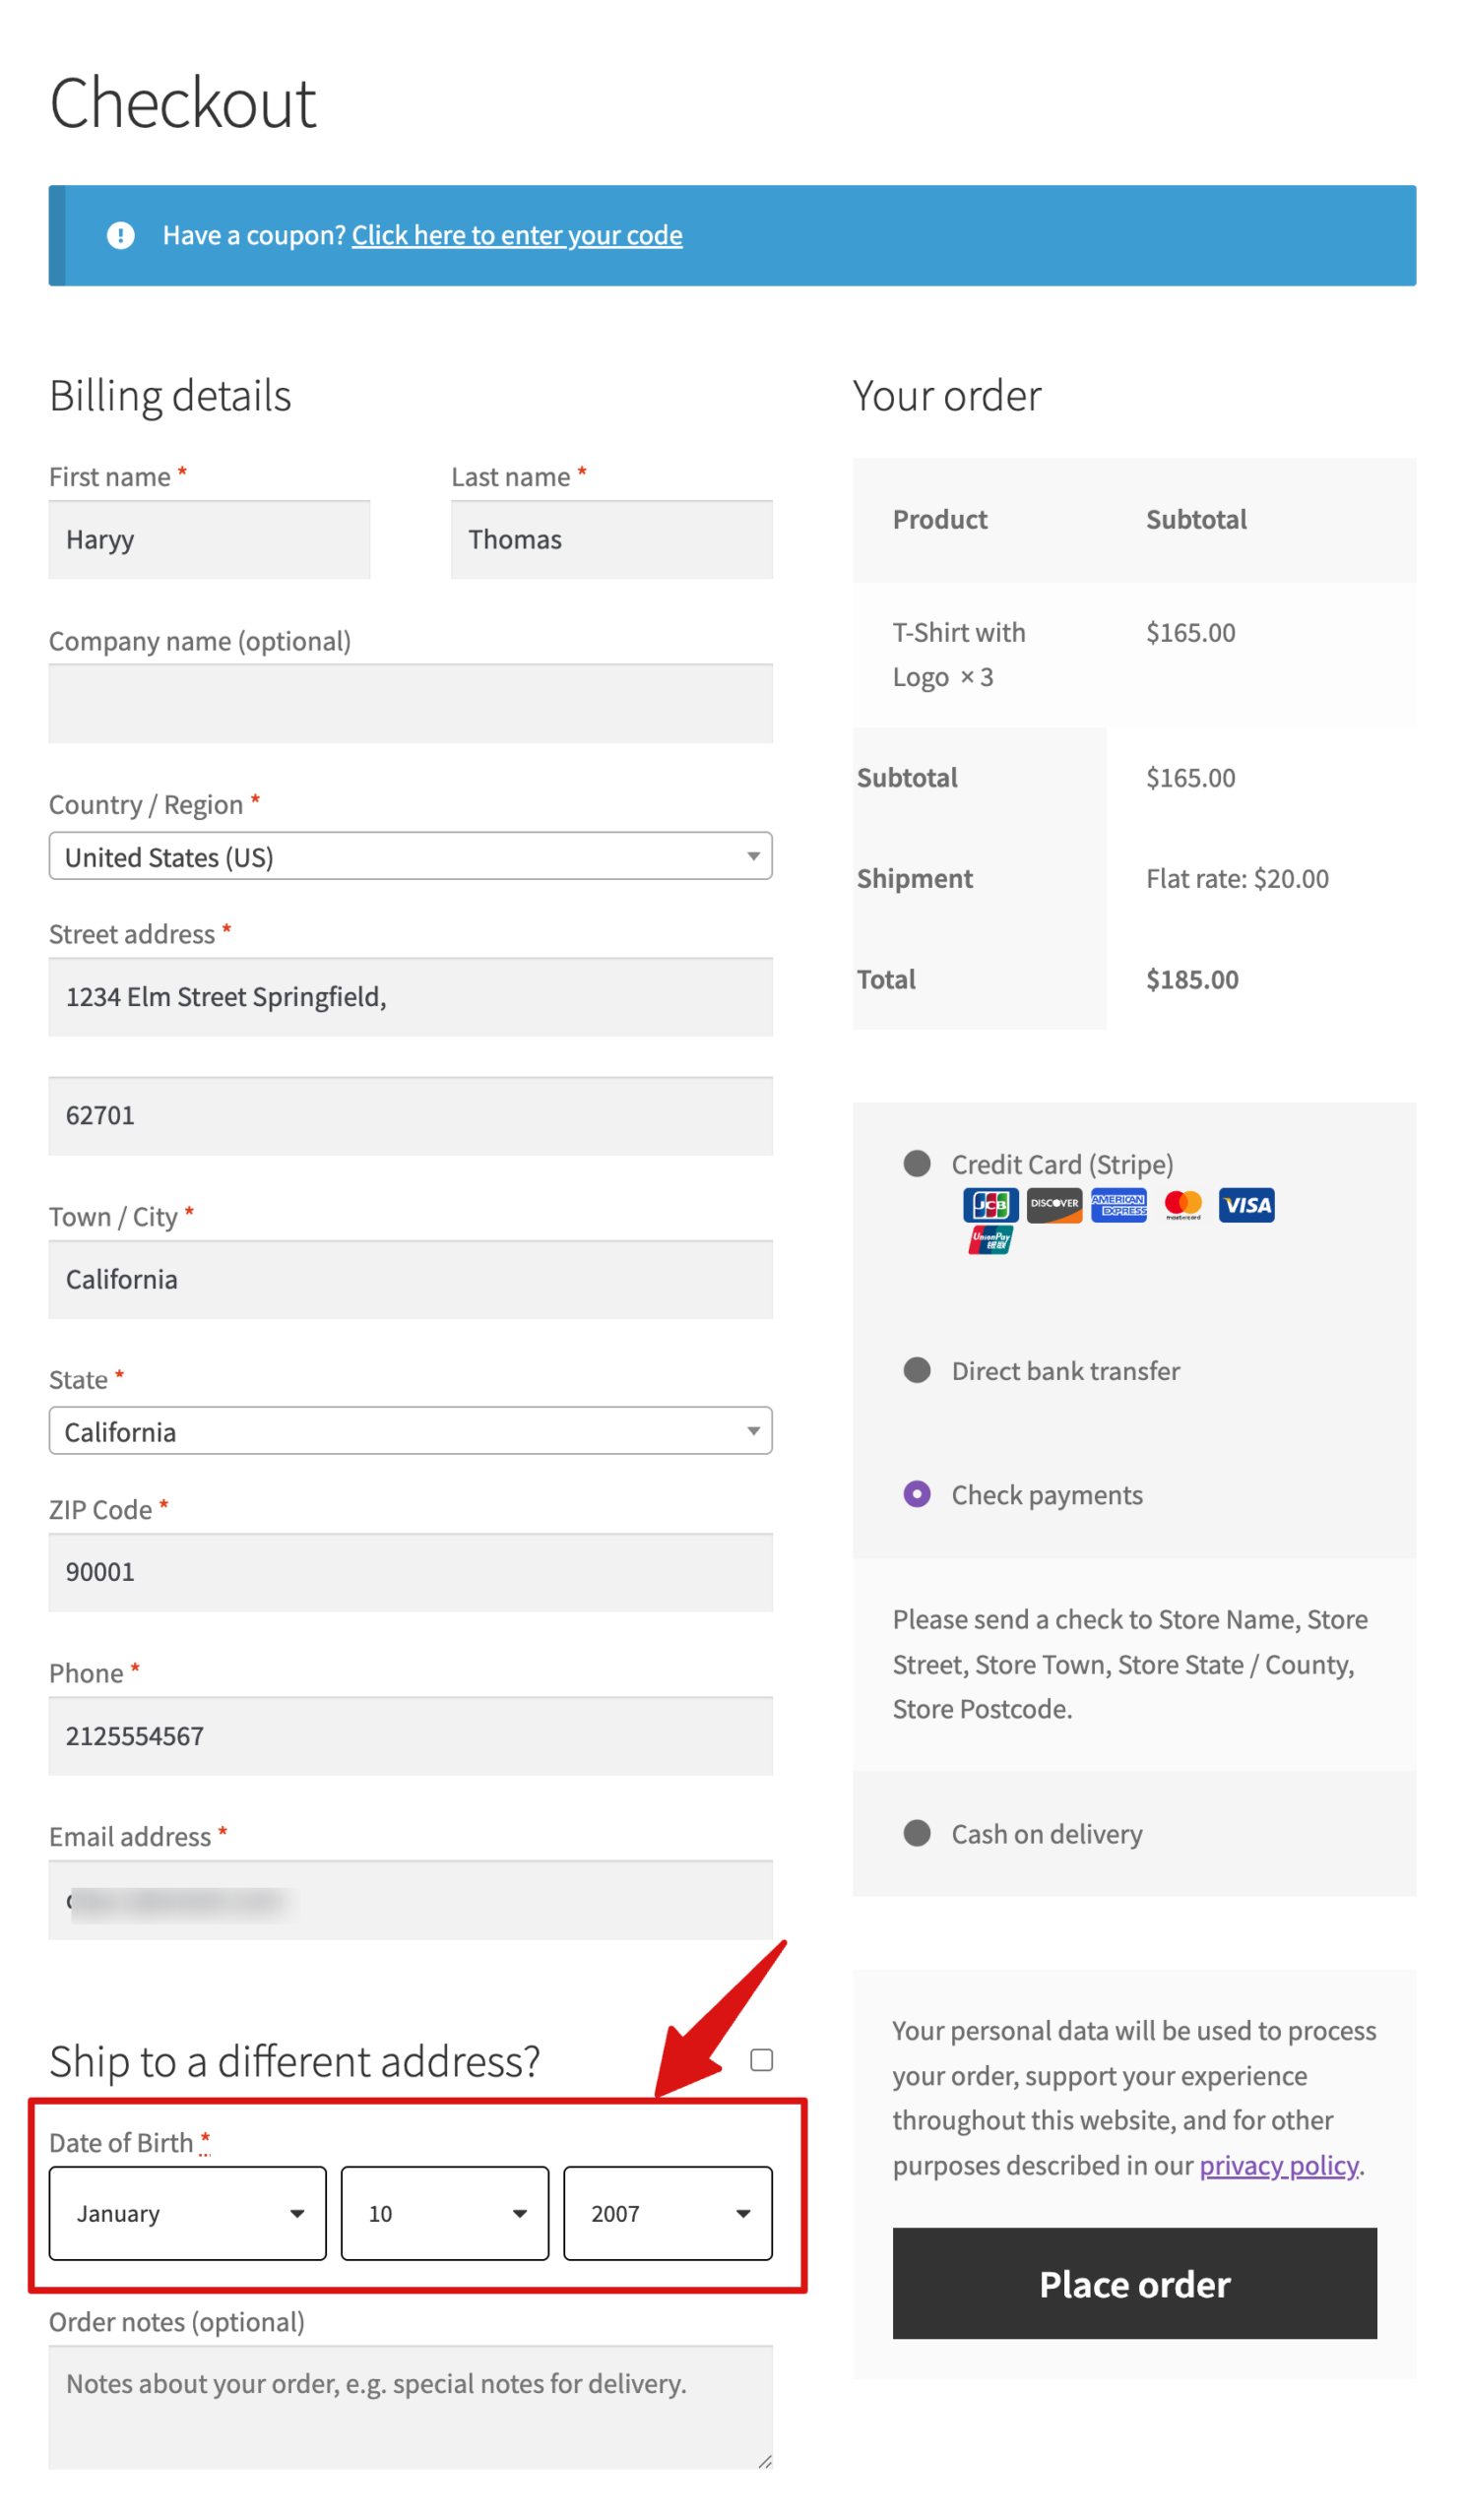Click the ZIP Code field showing 90001

pyautogui.click(x=410, y=1573)
